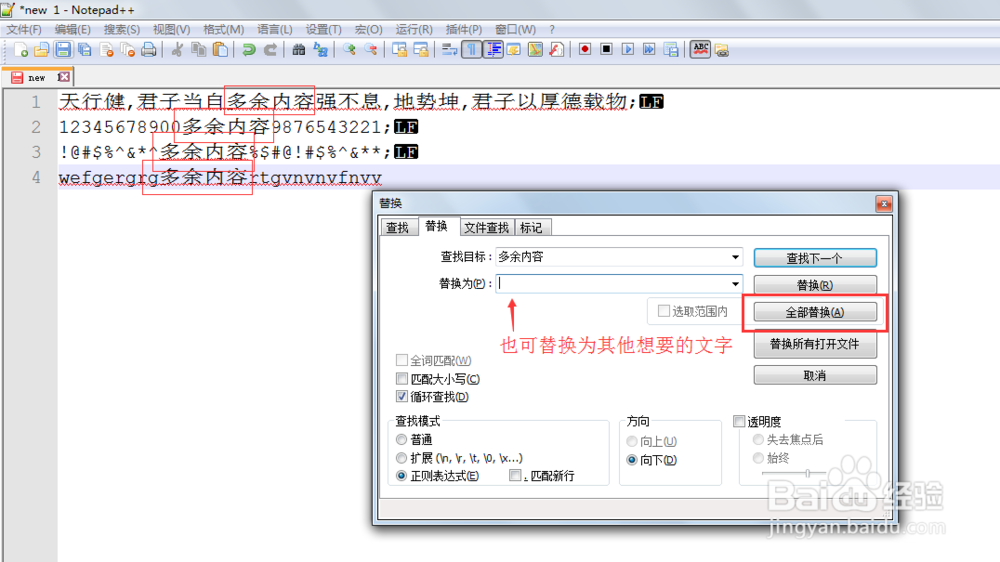Select the 向下 direction radio
Viewport: 1000px width, 562px height.
[631, 460]
